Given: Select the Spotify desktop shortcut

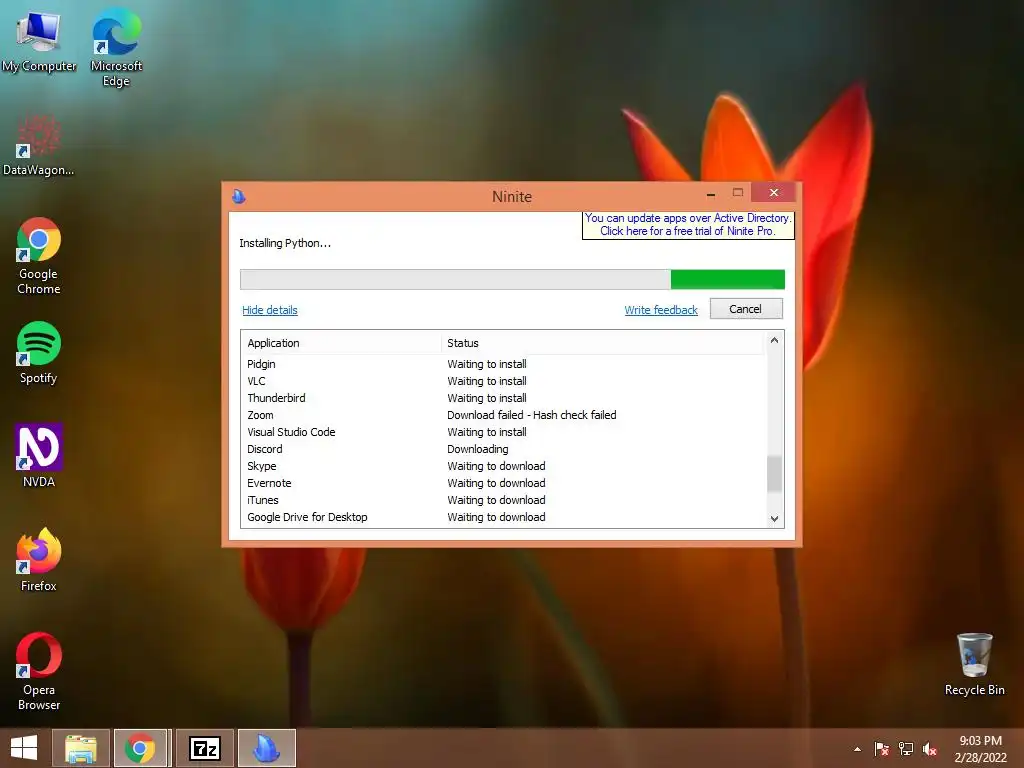Looking at the screenshot, I should tap(39, 353).
